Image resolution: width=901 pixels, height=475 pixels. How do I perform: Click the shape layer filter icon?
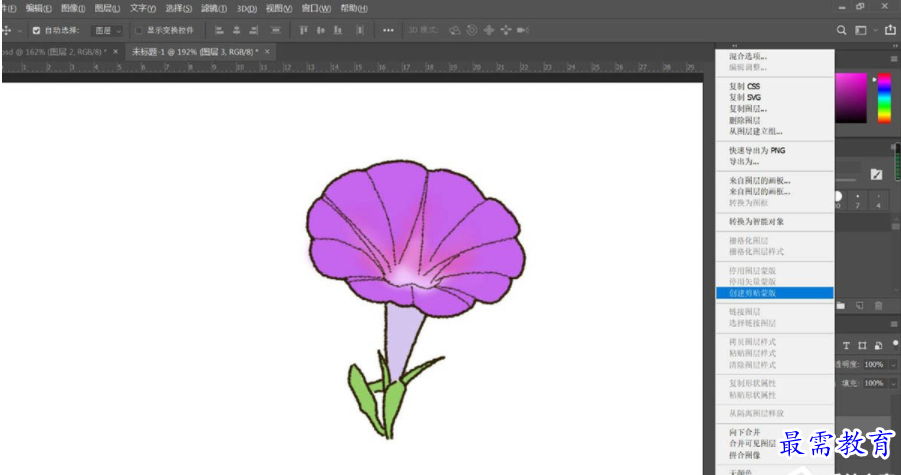pyautogui.click(x=862, y=346)
